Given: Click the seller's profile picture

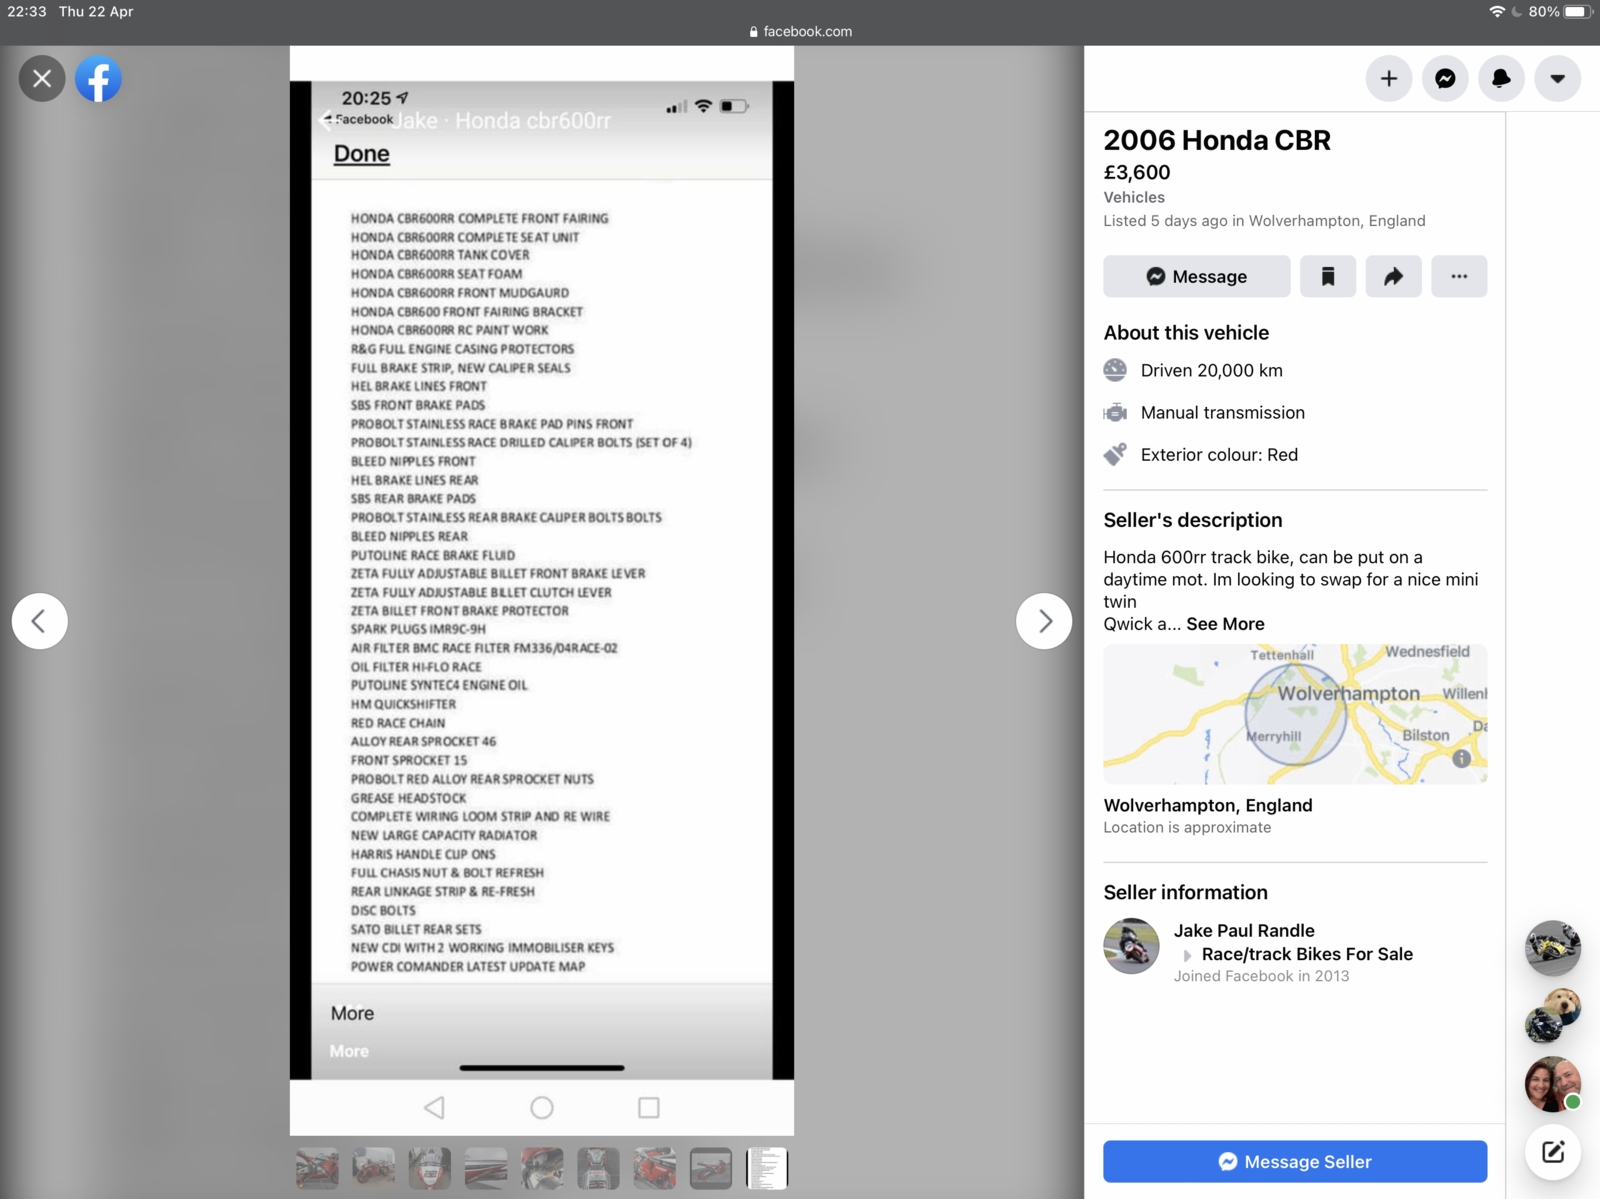Looking at the screenshot, I should tap(1131, 946).
